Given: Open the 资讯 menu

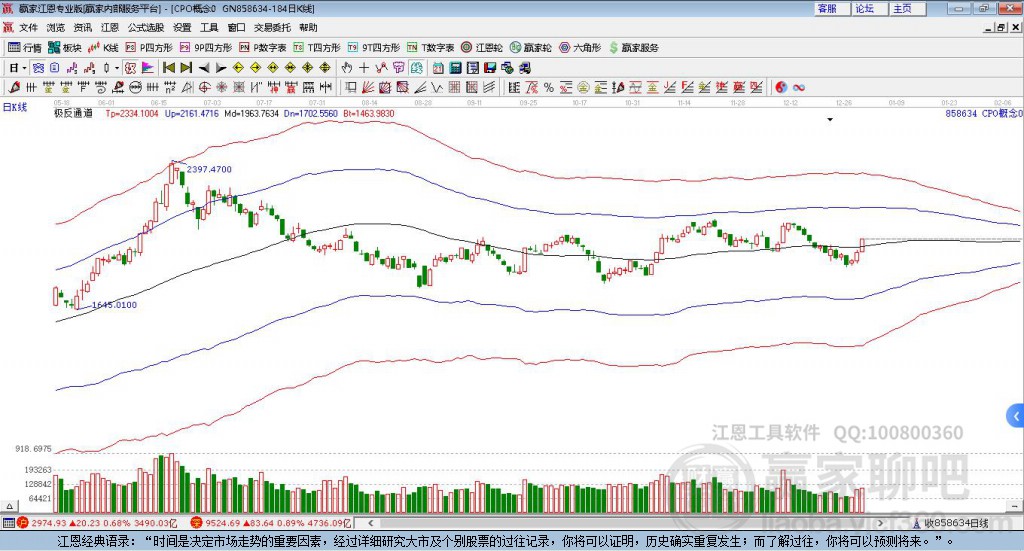Looking at the screenshot, I should click(82, 27).
